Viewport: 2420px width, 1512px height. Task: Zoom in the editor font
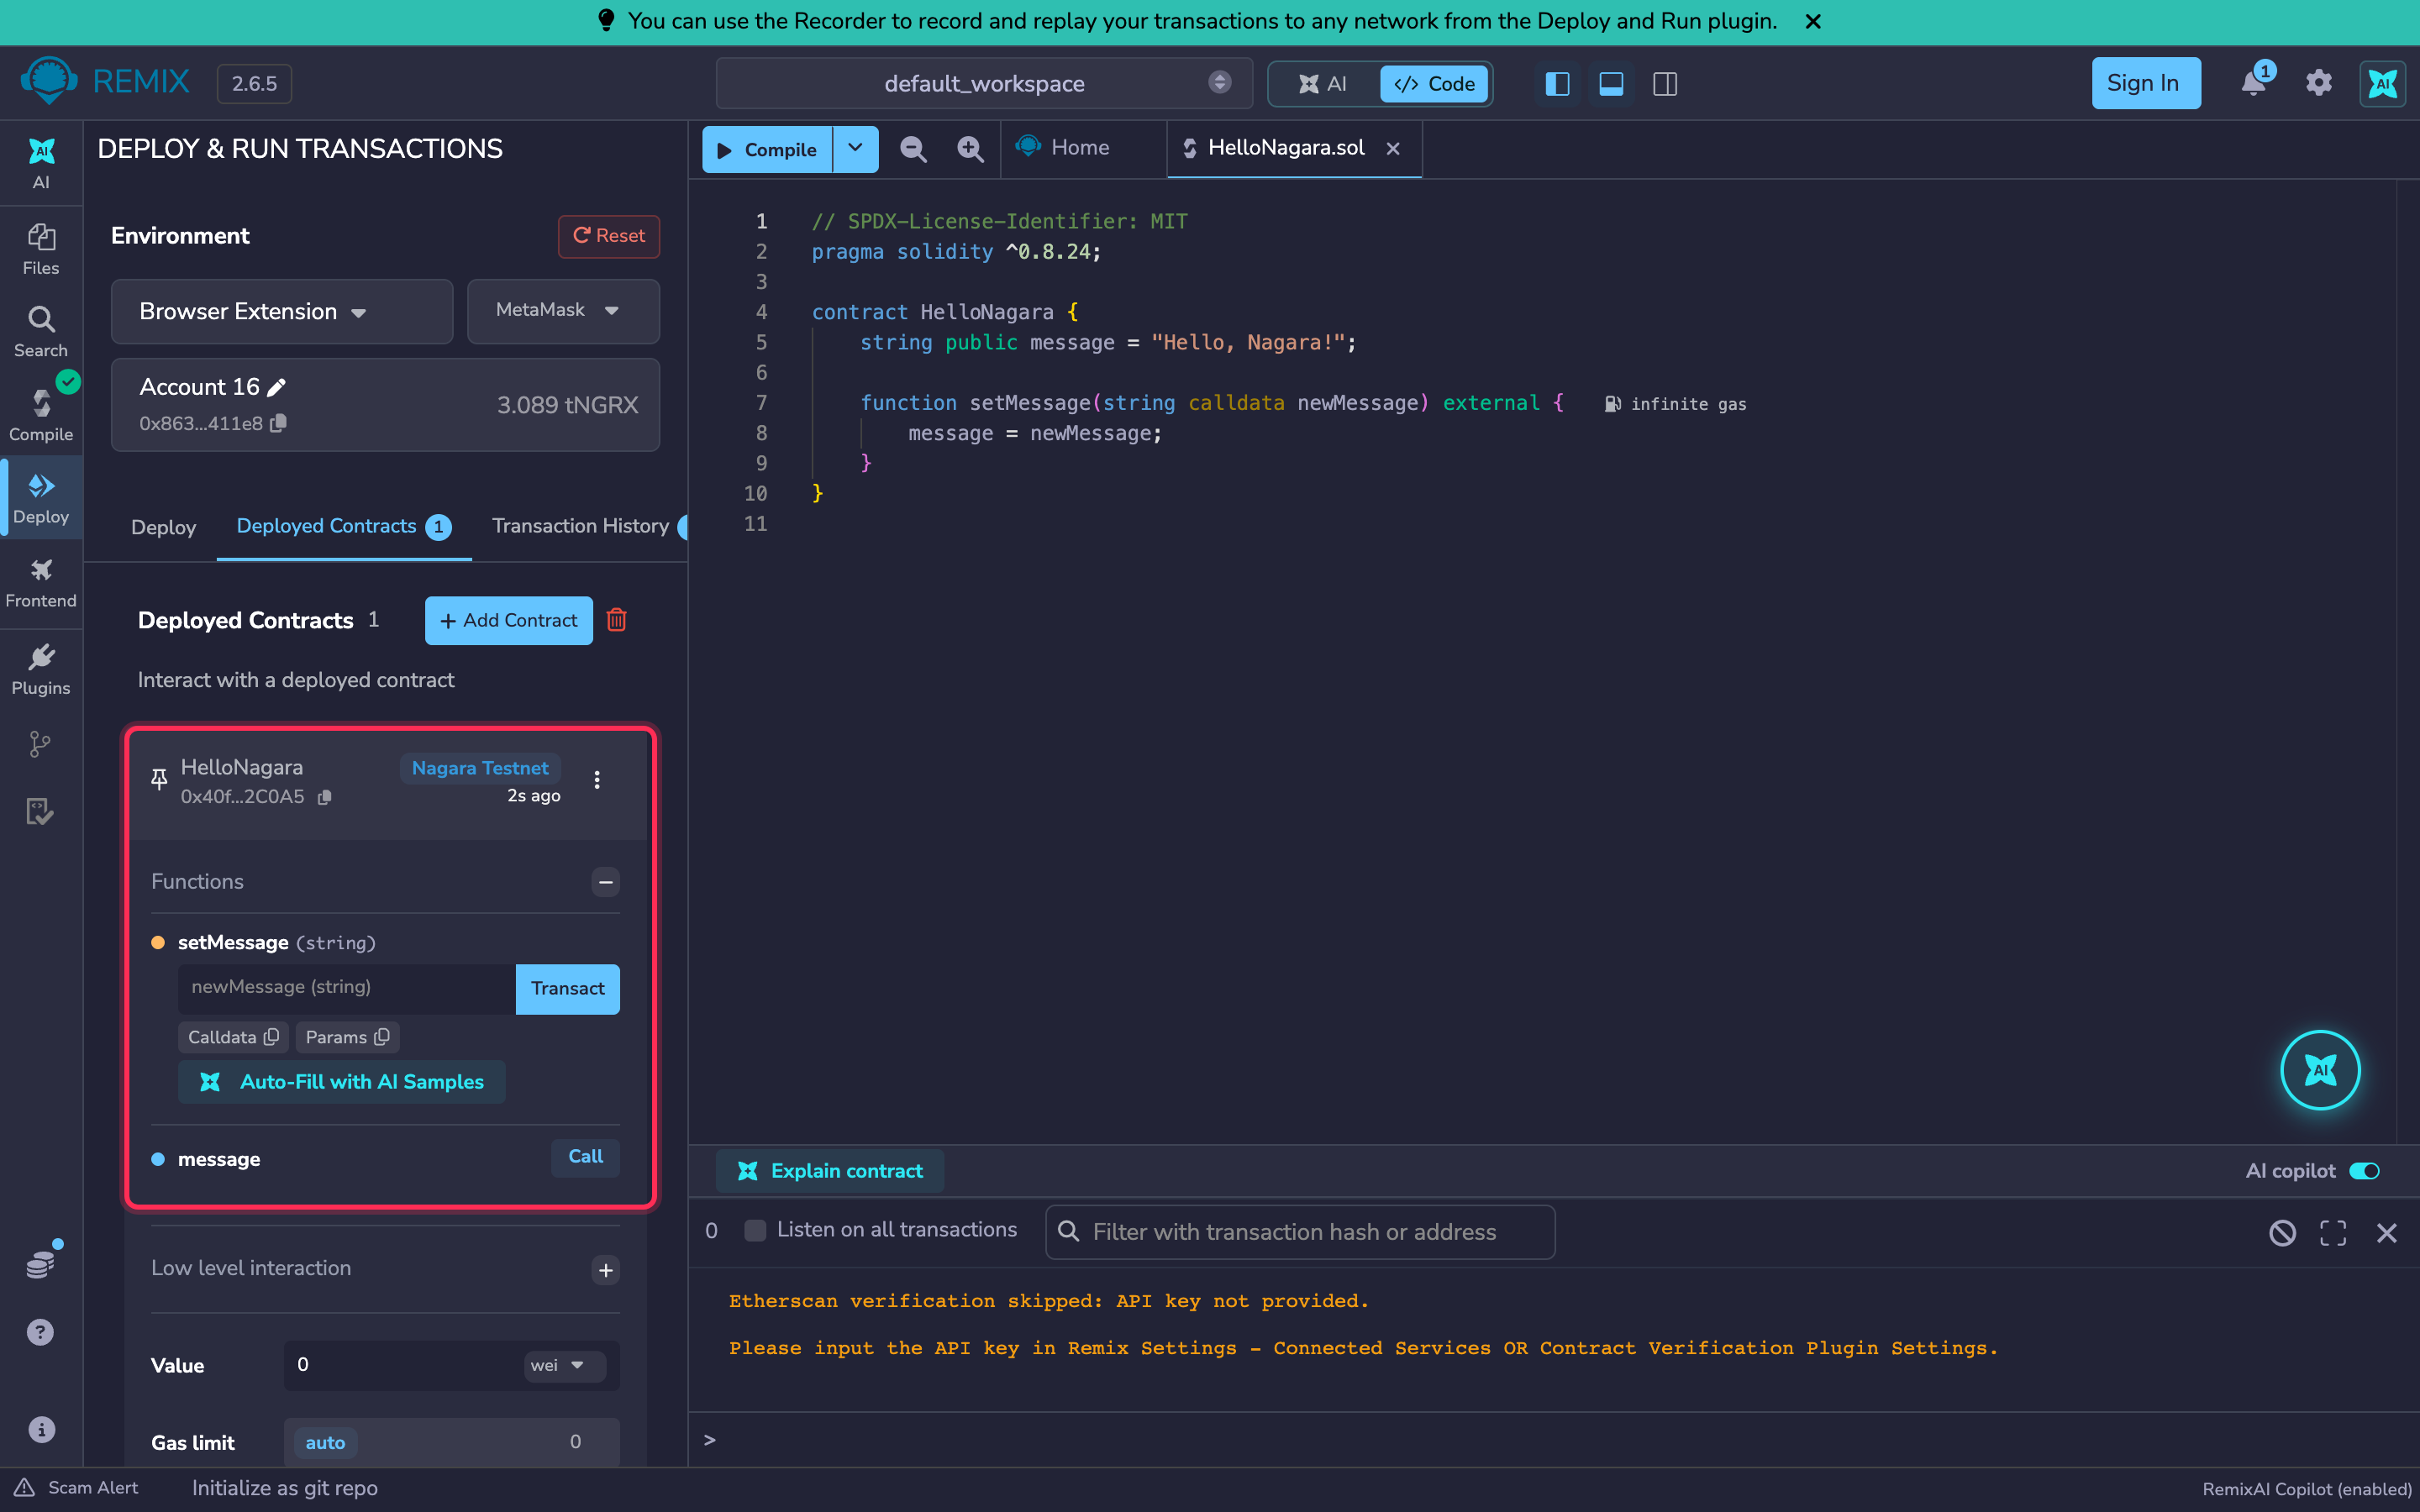coord(970,149)
